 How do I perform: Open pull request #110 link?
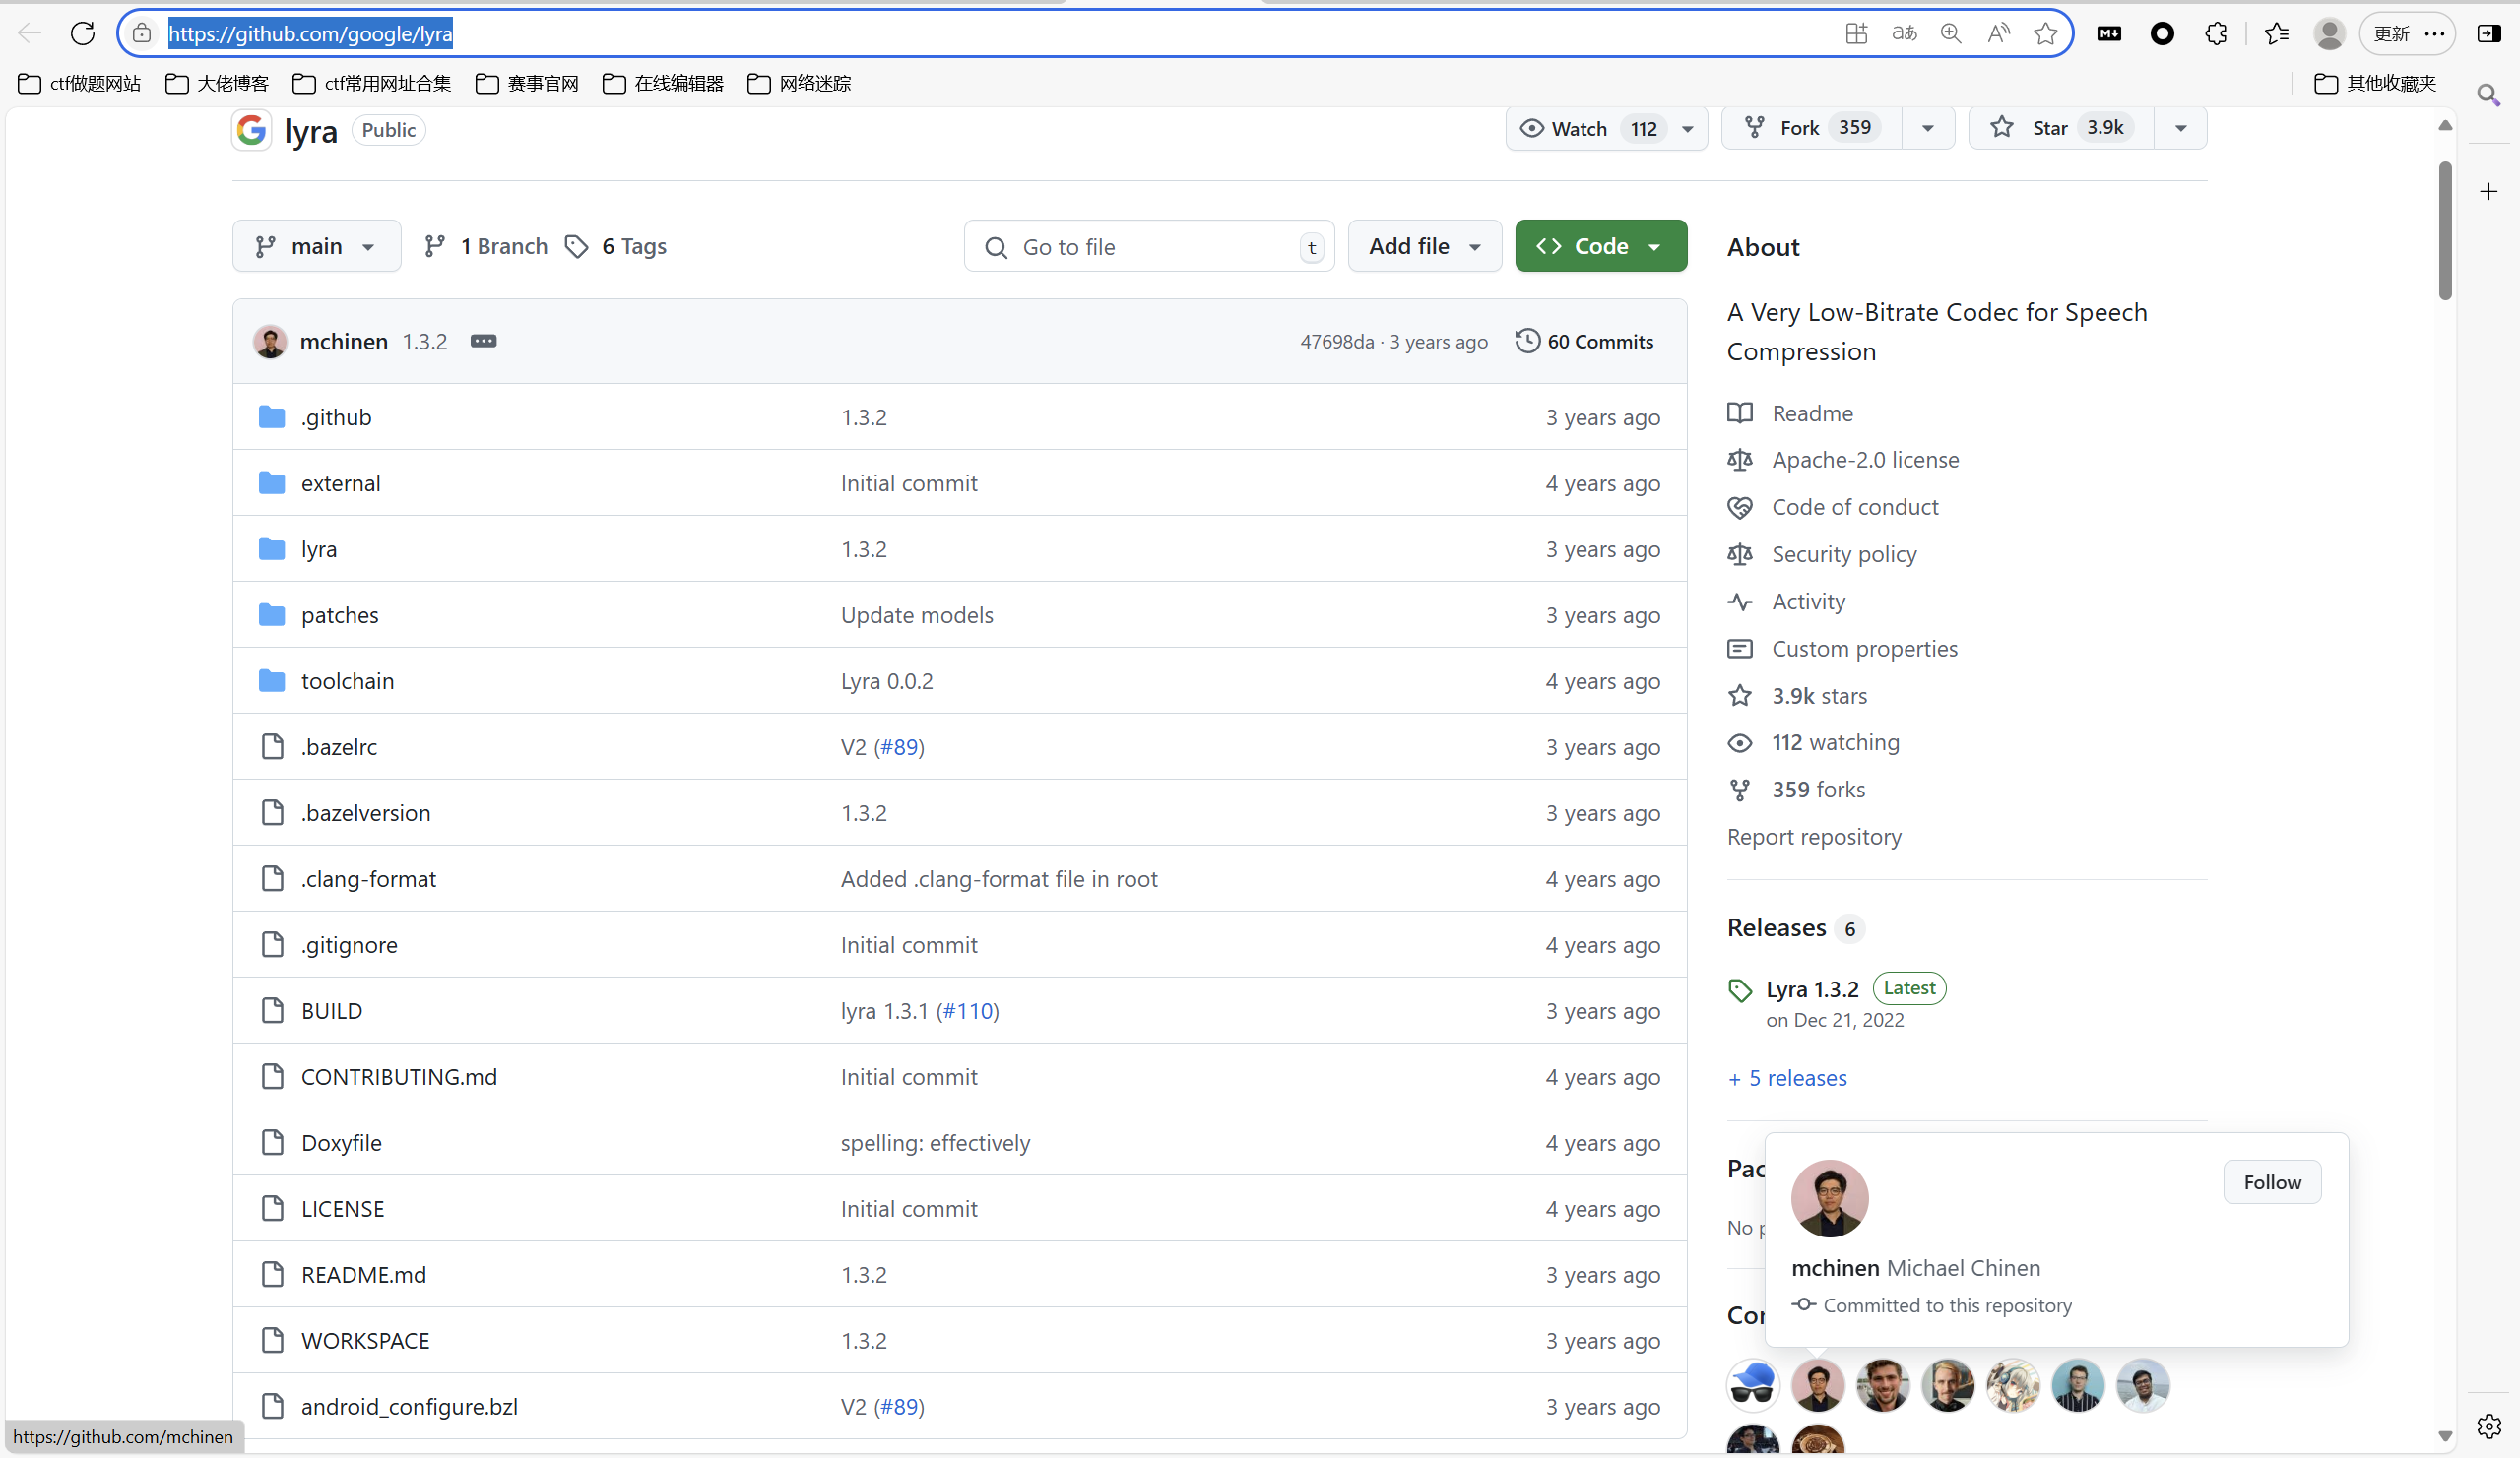tap(968, 1011)
